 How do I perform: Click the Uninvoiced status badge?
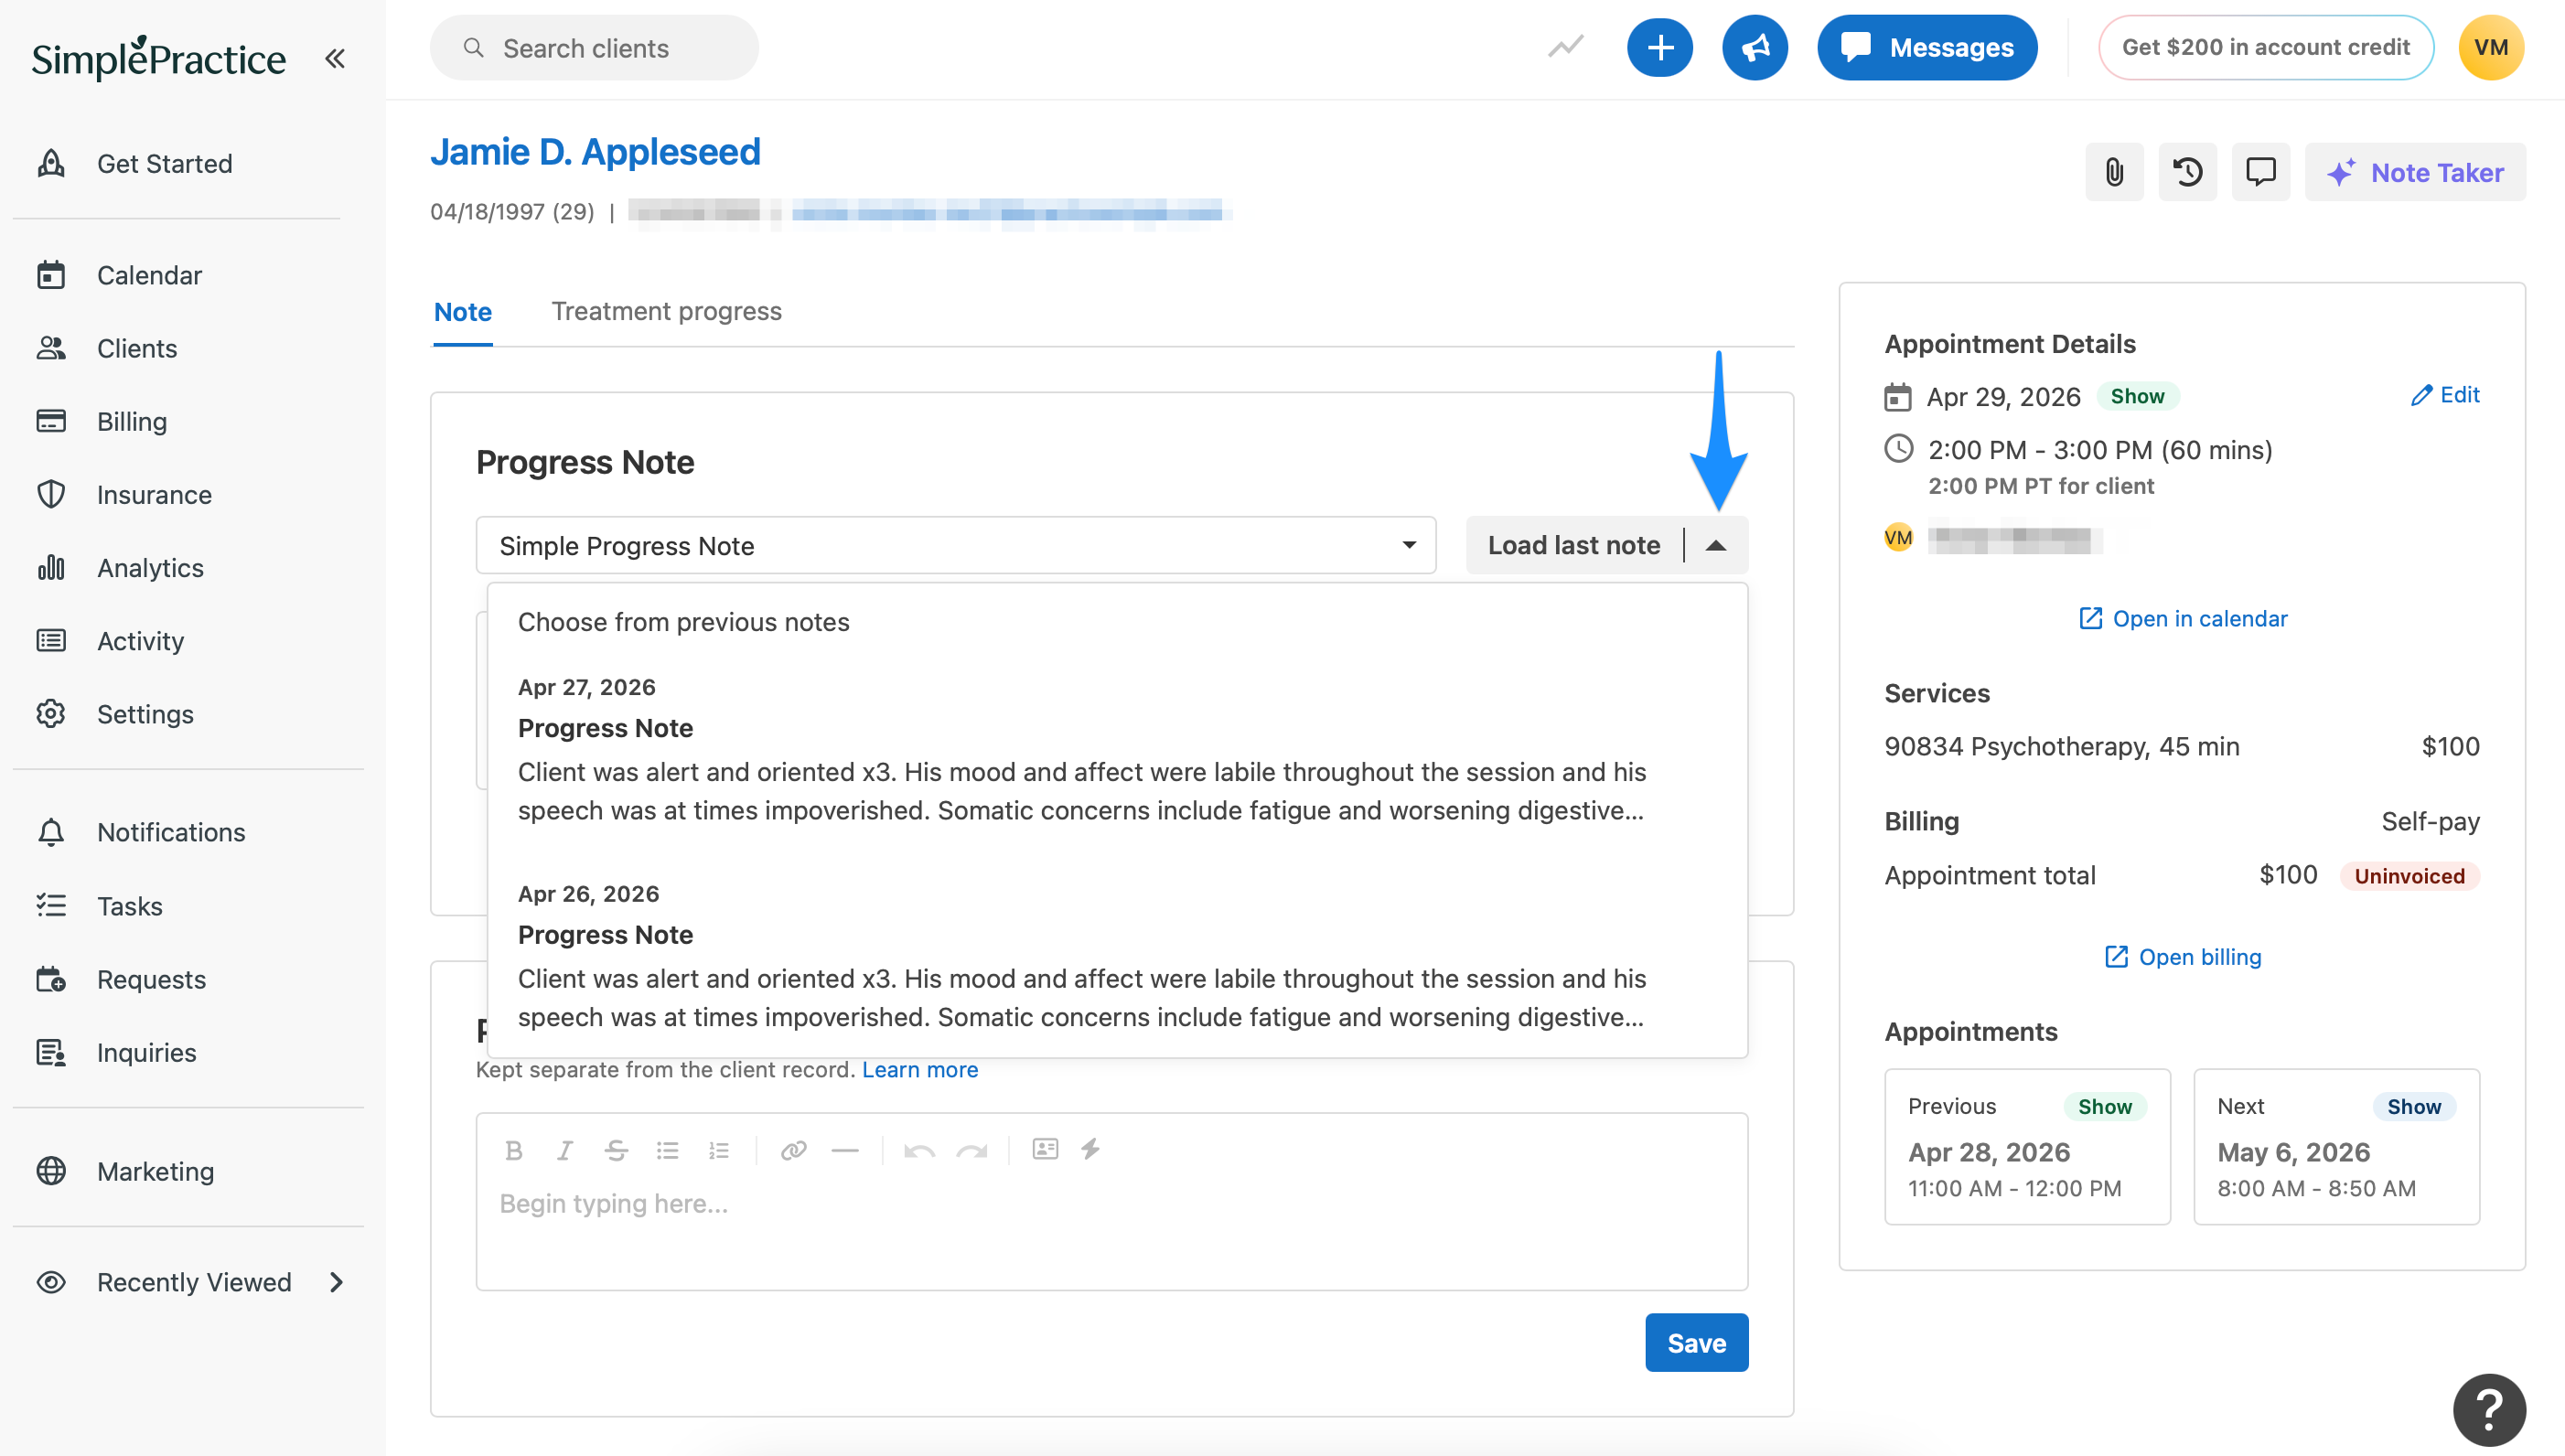coord(2409,875)
